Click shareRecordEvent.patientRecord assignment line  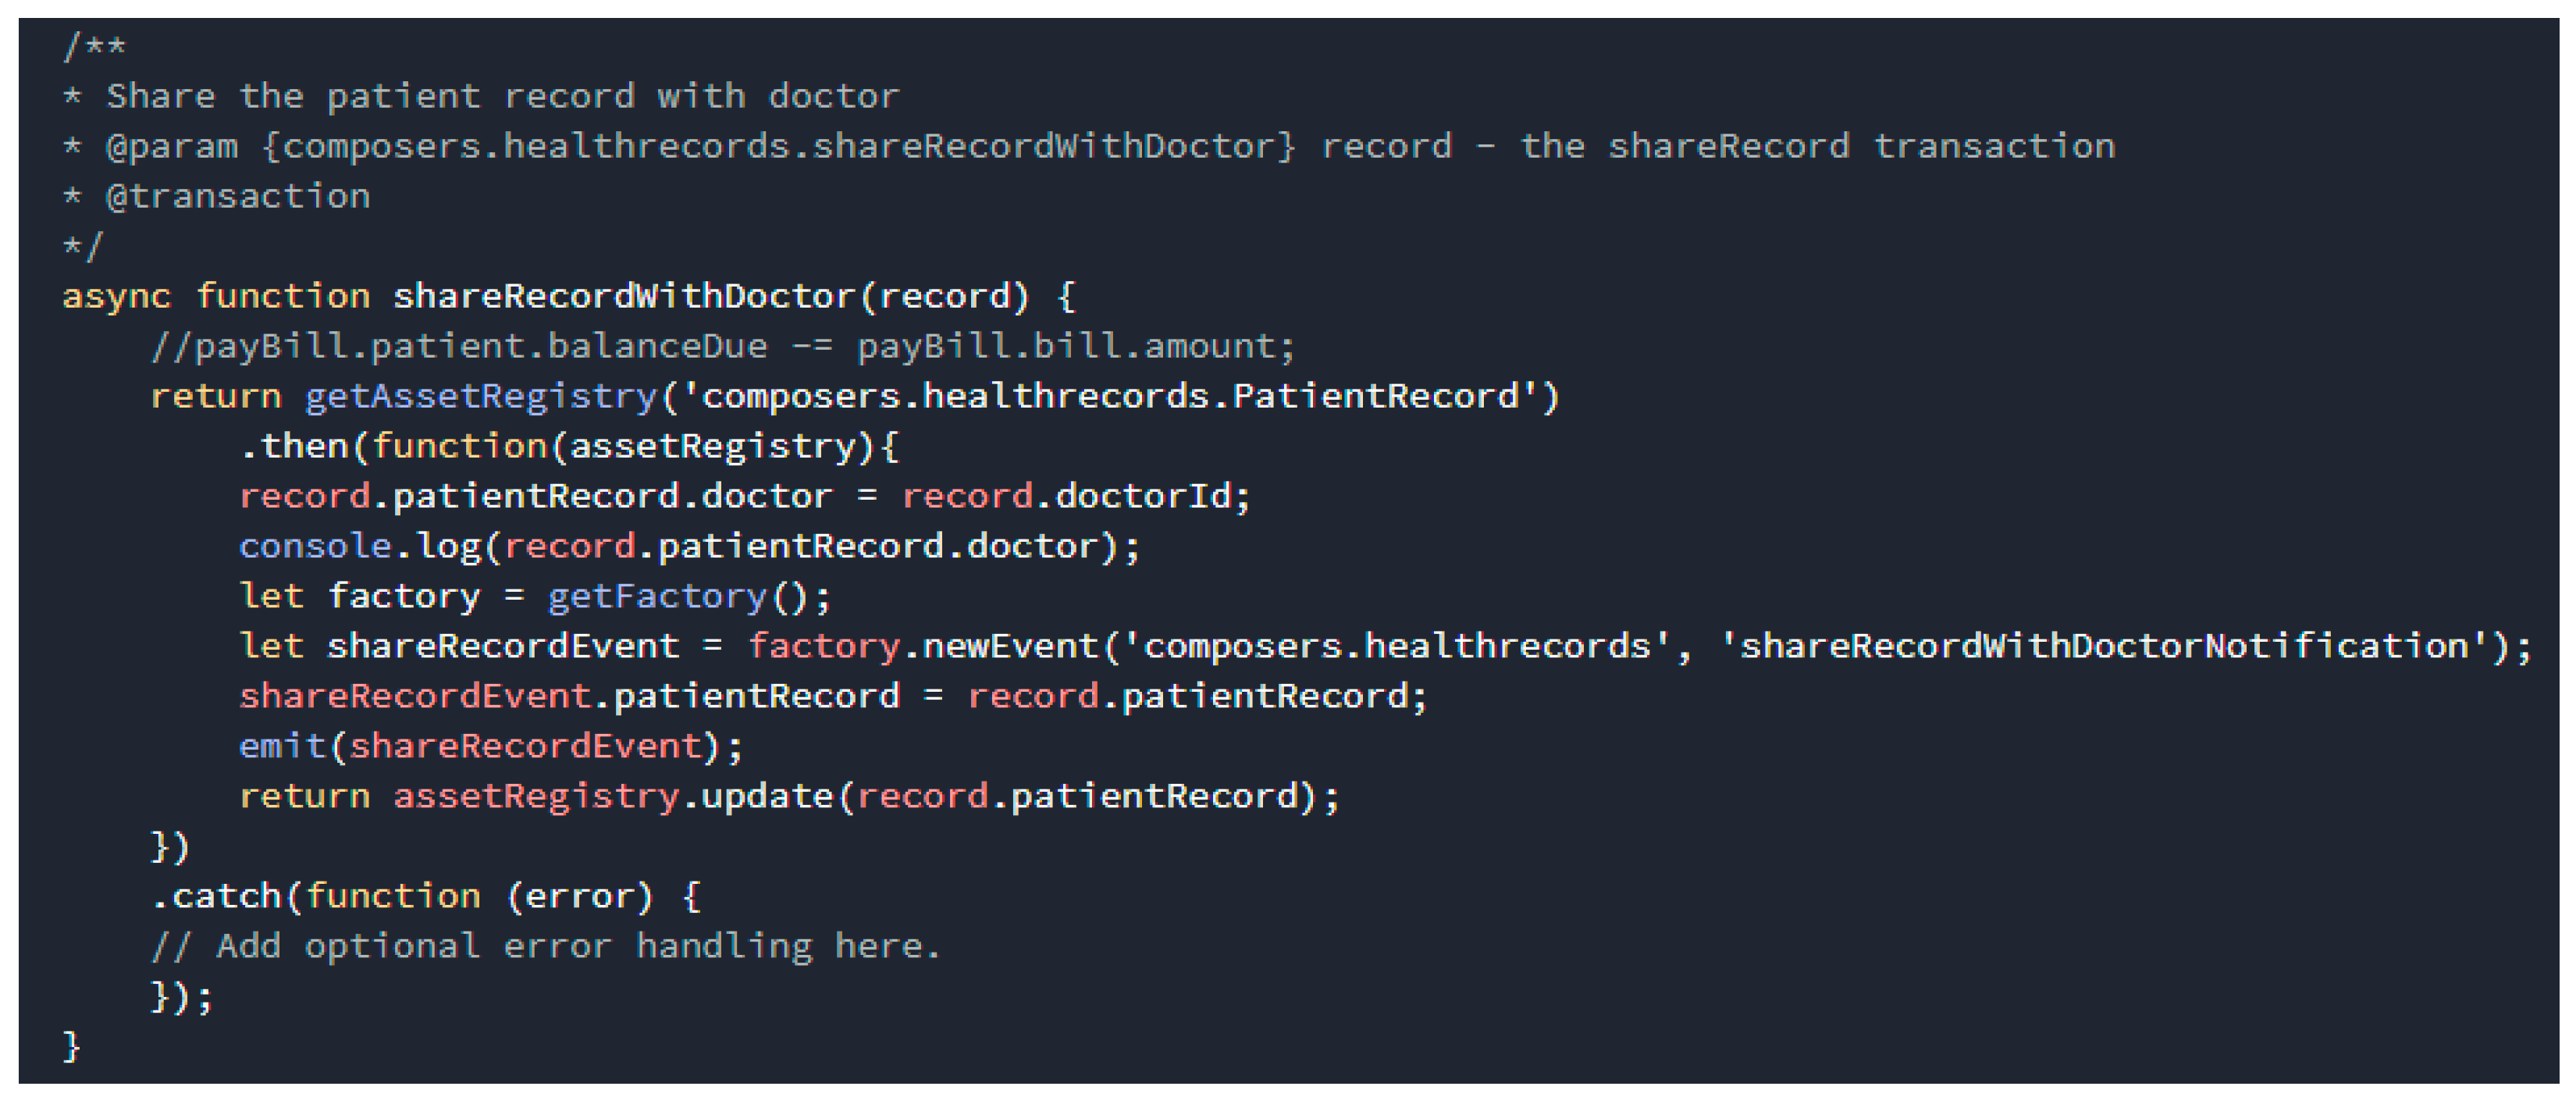pyautogui.click(x=833, y=696)
